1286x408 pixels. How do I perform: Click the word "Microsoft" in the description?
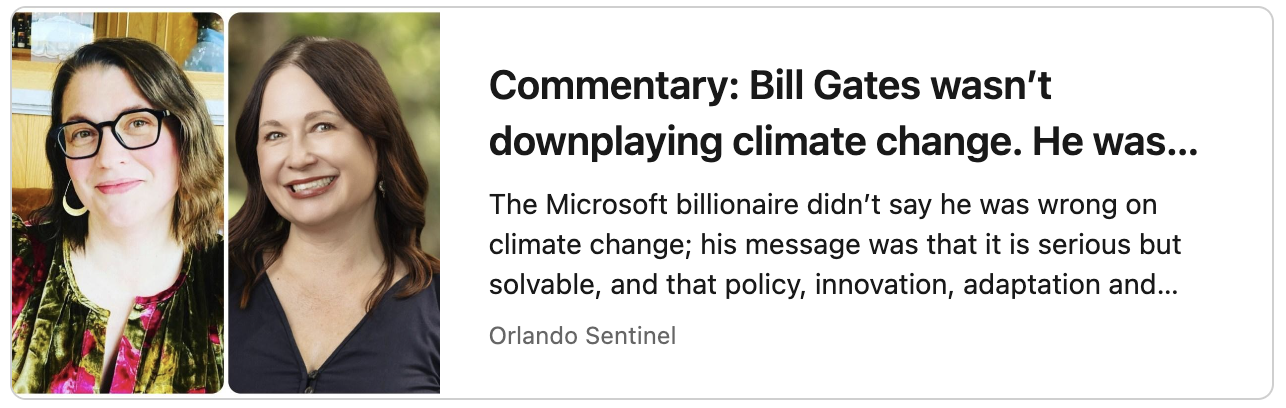pos(607,205)
